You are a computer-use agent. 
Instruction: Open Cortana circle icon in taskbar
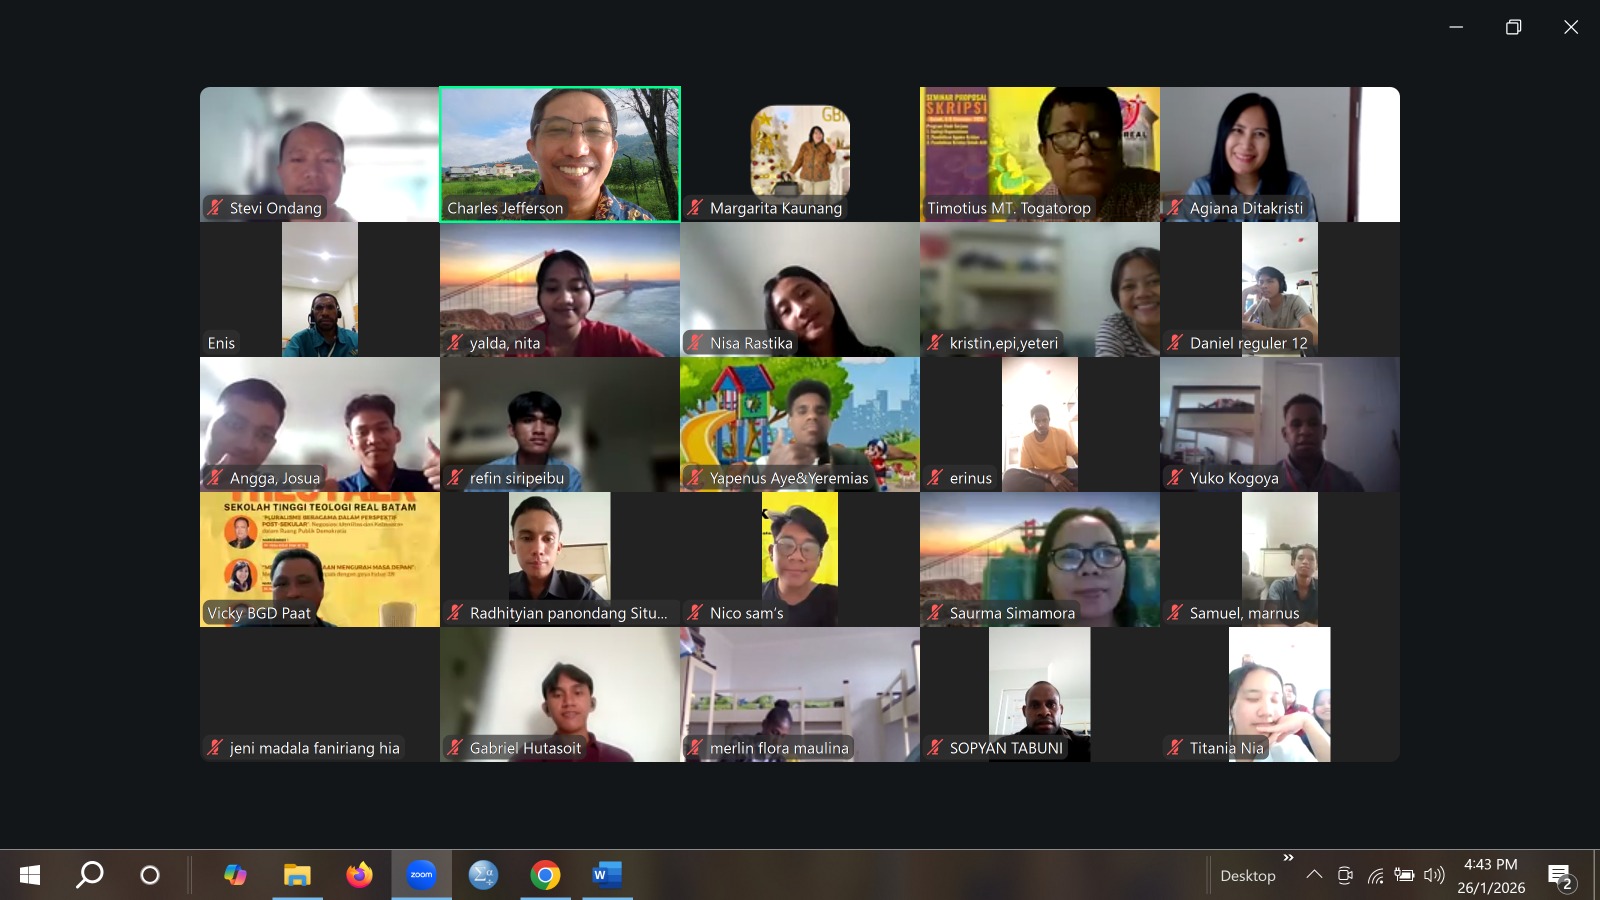pos(150,875)
